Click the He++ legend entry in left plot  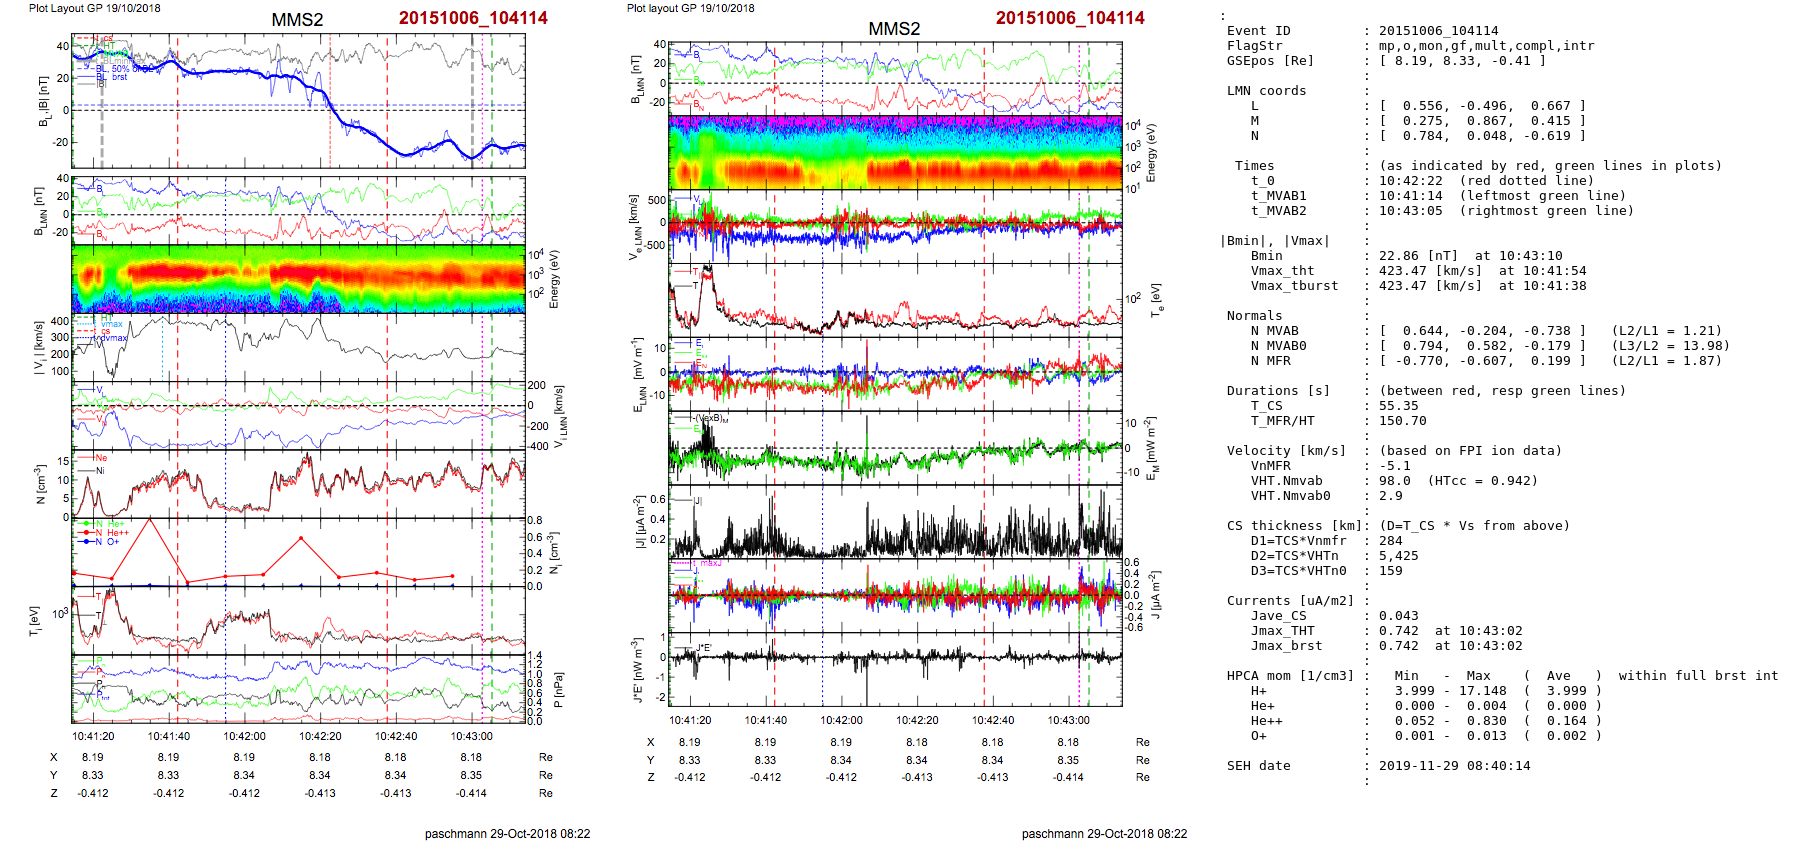(117, 533)
